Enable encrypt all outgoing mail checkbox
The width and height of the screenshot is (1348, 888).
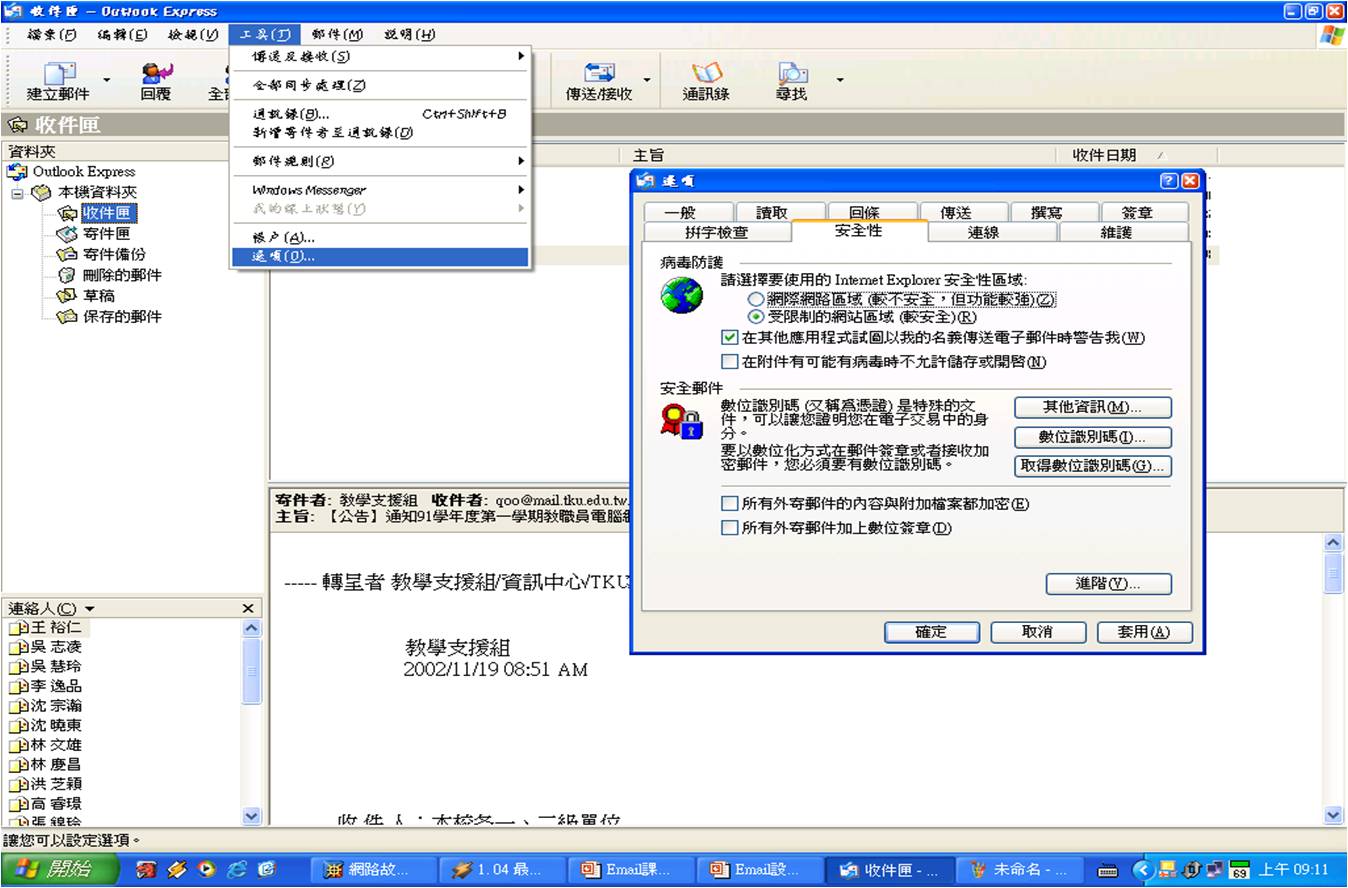(729, 504)
